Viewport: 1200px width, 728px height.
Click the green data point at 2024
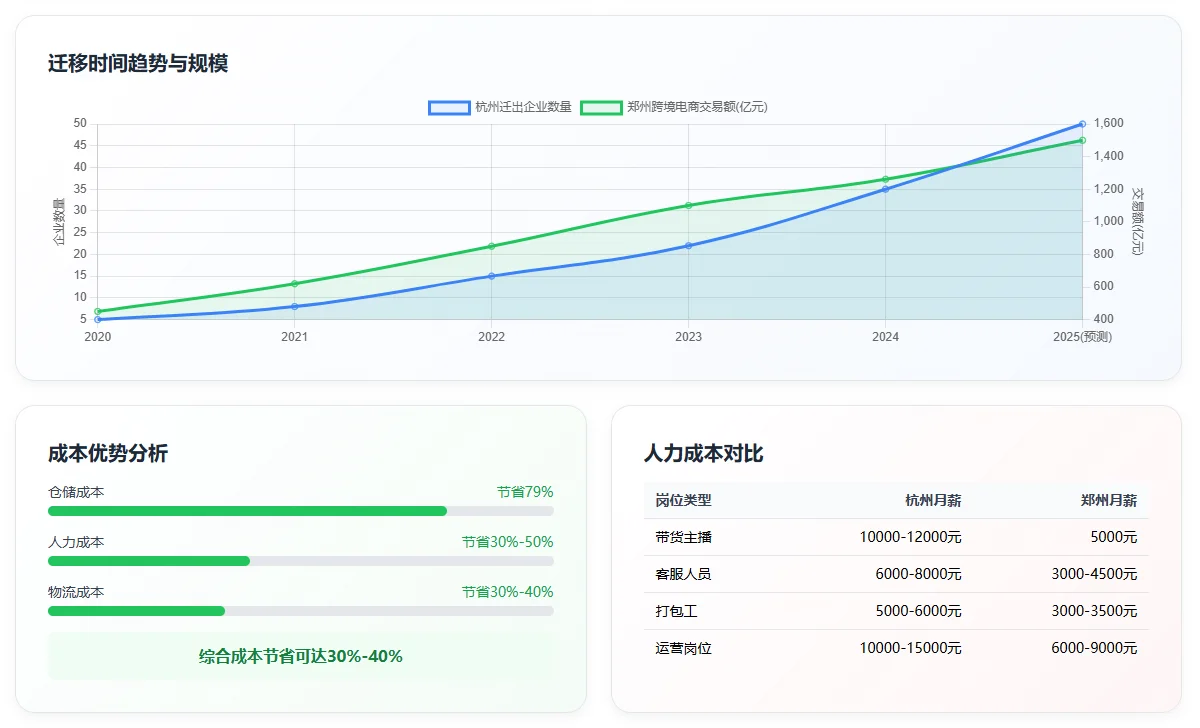tap(885, 179)
